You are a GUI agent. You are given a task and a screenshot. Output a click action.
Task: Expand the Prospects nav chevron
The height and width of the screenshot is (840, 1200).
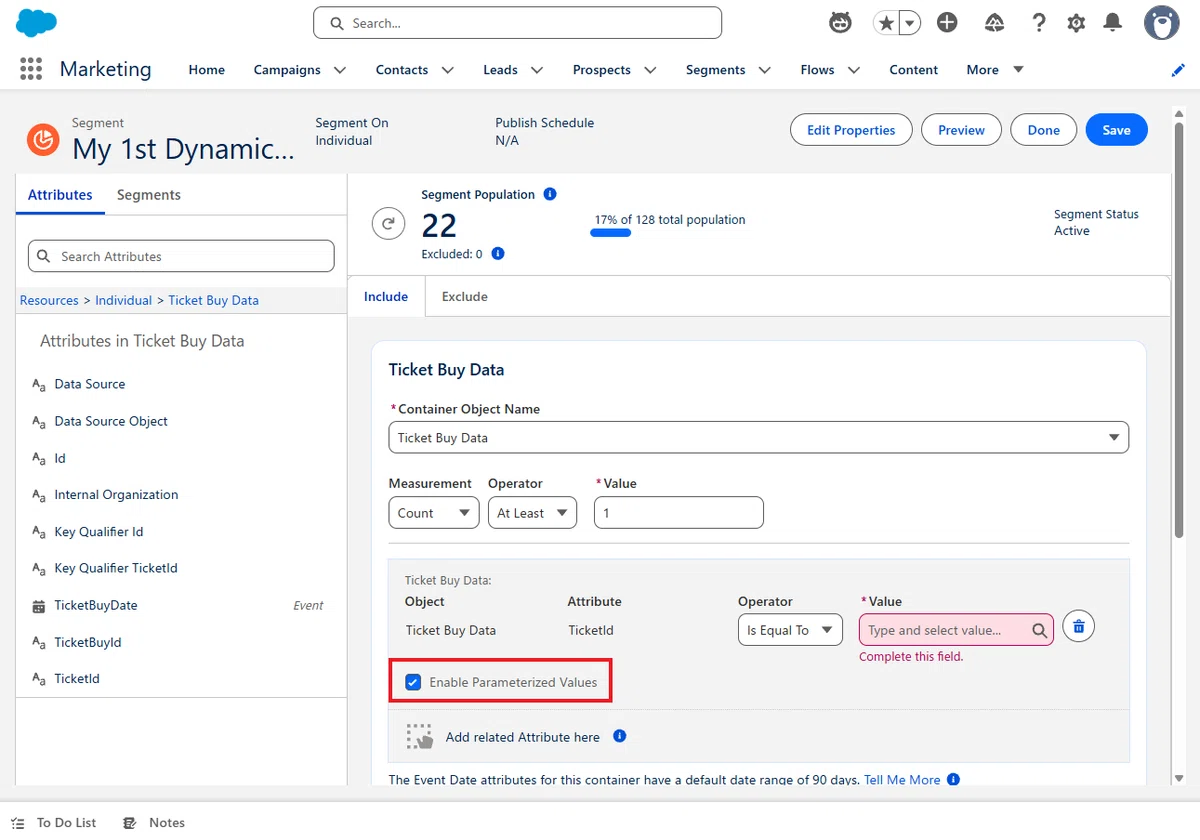tap(650, 70)
